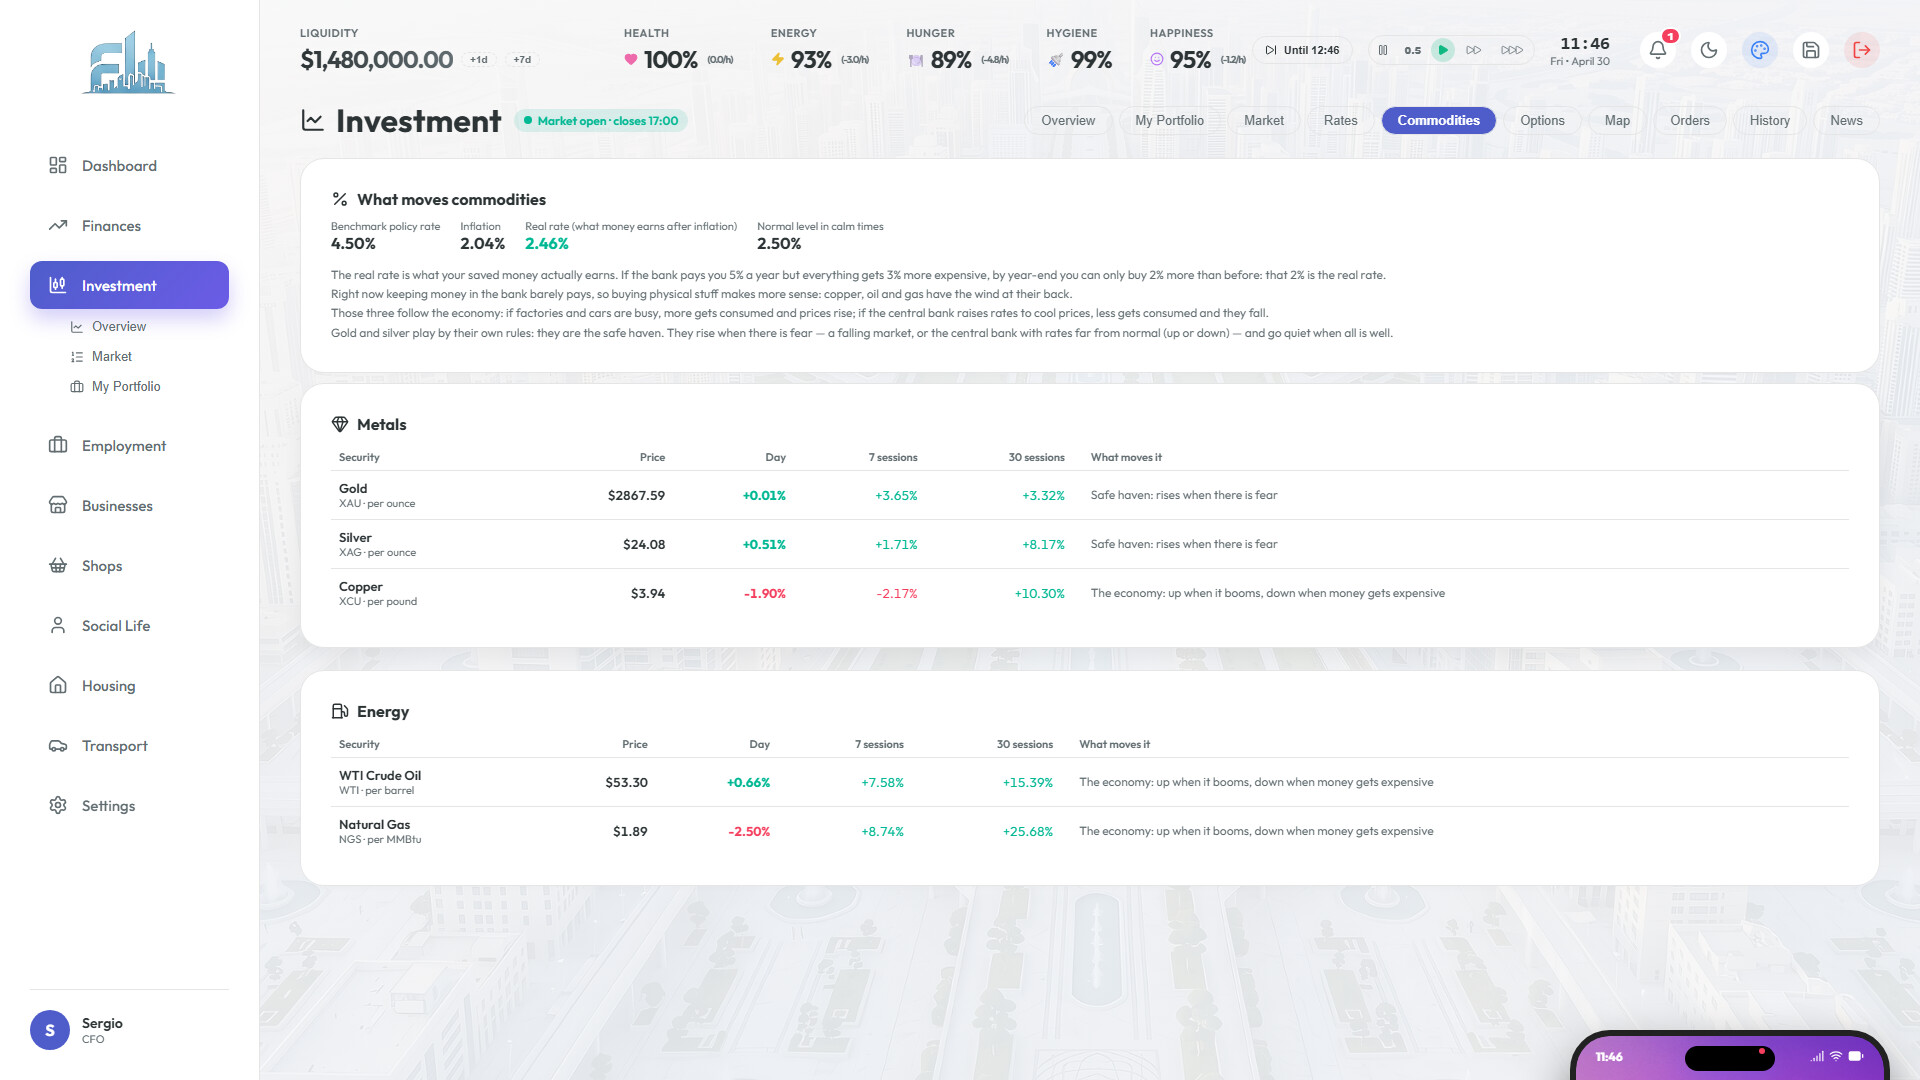Select the WTI Crude Oil row
Viewport: 1920px width, 1080px height.
click(1090, 783)
